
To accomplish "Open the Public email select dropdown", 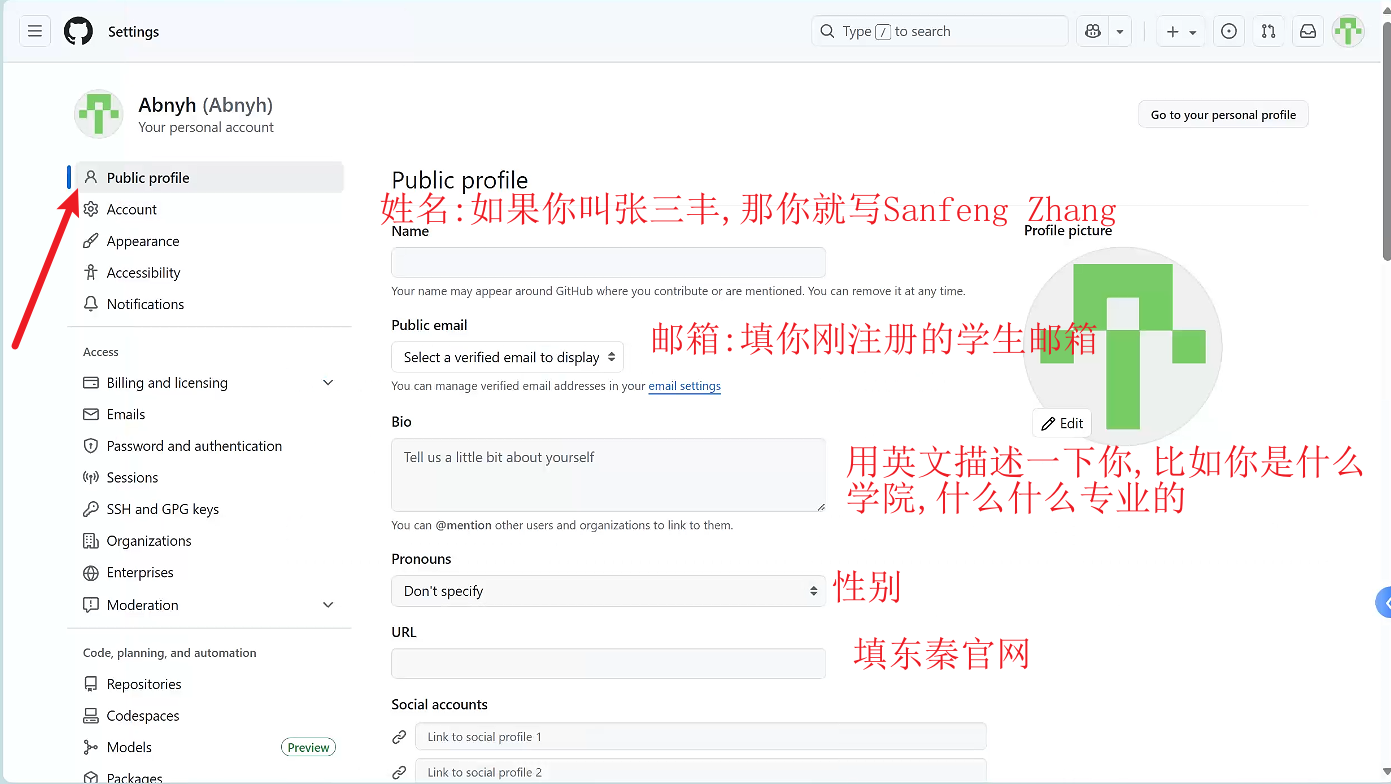I will coord(507,357).
